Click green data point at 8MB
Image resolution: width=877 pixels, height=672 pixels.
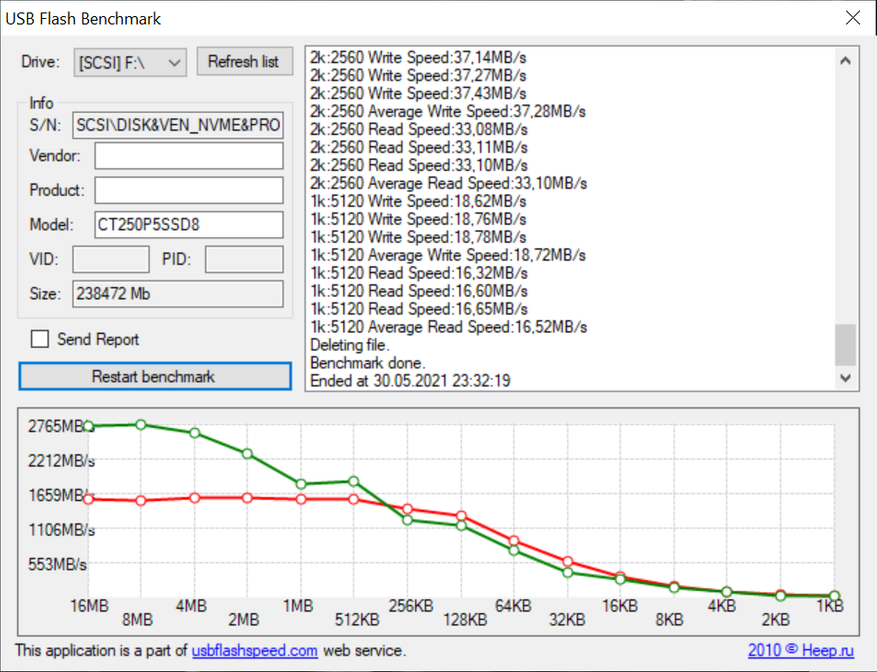pos(141,425)
